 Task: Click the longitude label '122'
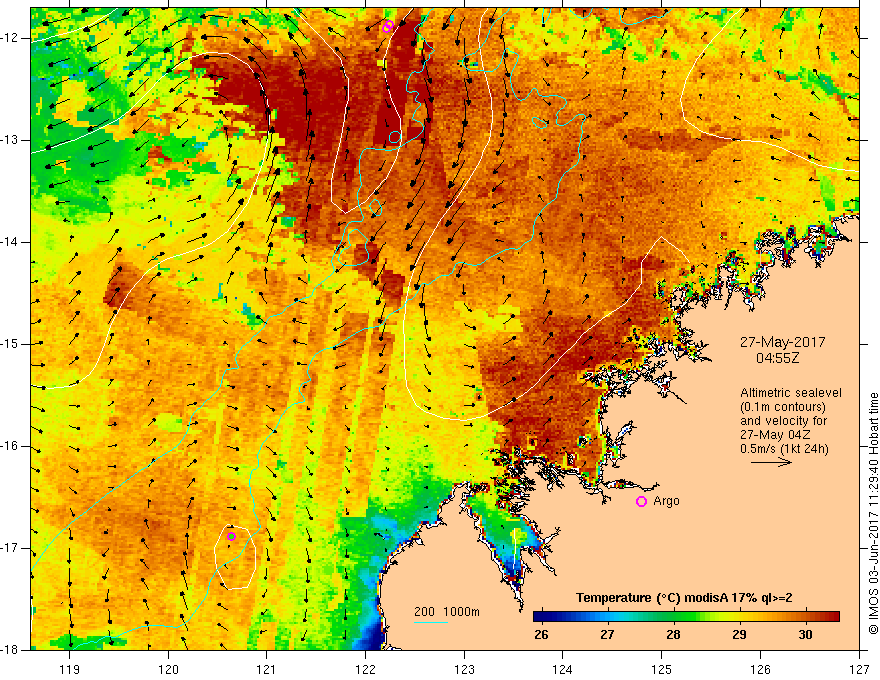tap(365, 669)
